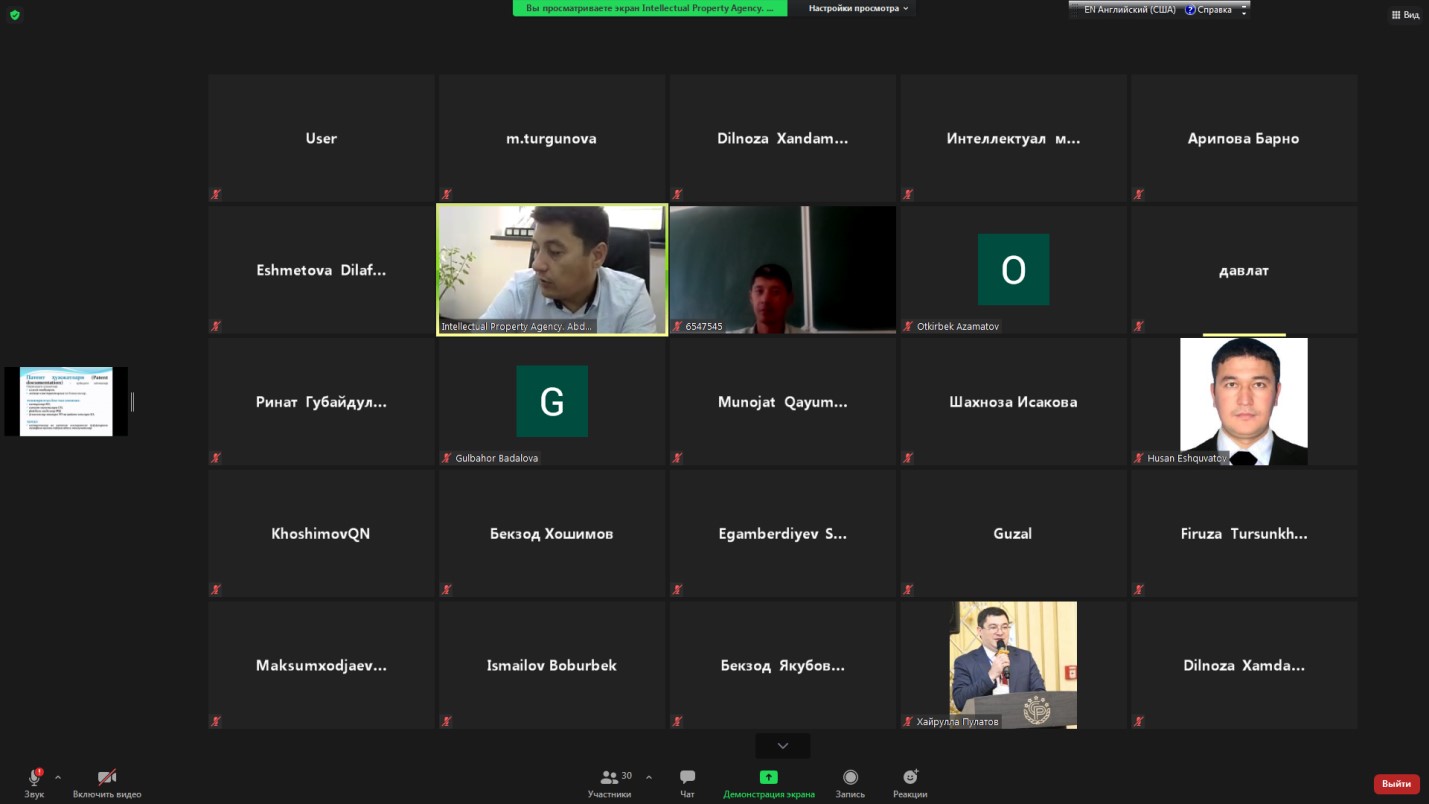The height and width of the screenshot is (804, 1429).
Task: Click the divider handle beside shared-screen thumbnail
Action: [132, 401]
